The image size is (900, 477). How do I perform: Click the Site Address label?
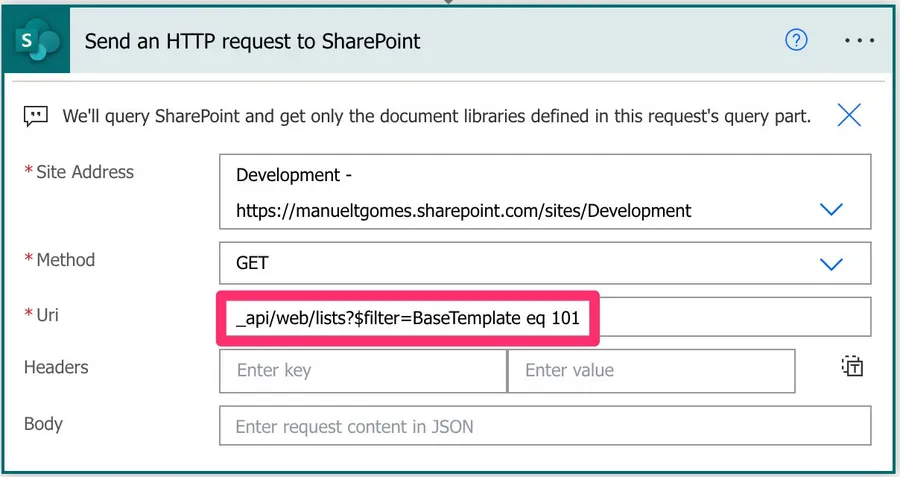point(84,172)
